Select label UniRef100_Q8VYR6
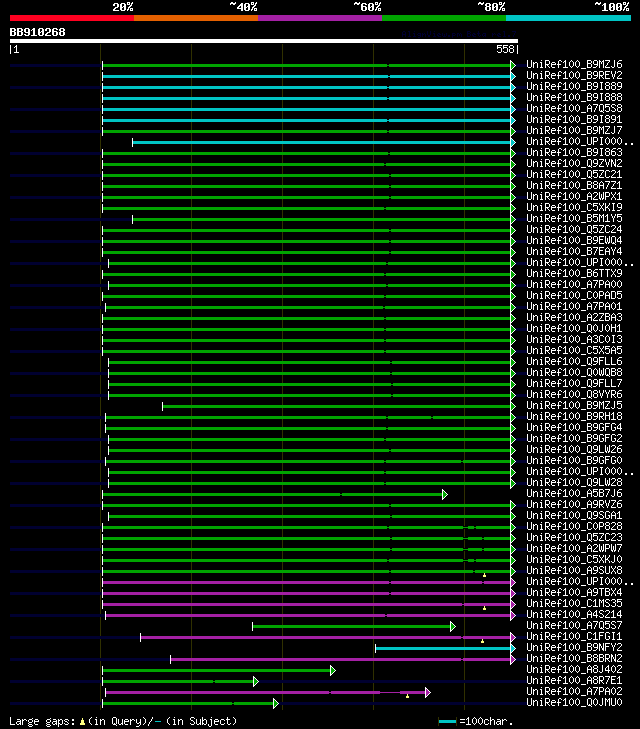The height and width of the screenshot is (729, 640). (x=574, y=395)
